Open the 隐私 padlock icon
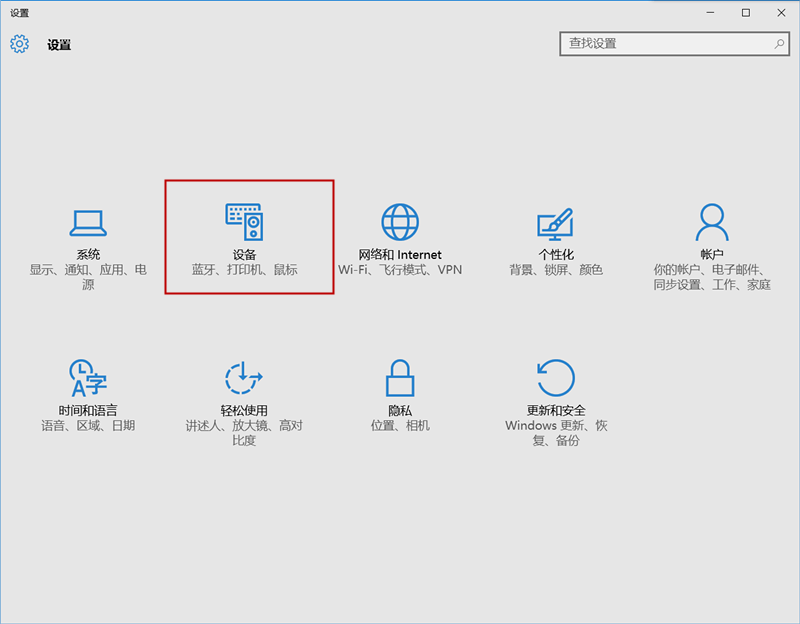This screenshot has height=624, width=800. [400, 378]
